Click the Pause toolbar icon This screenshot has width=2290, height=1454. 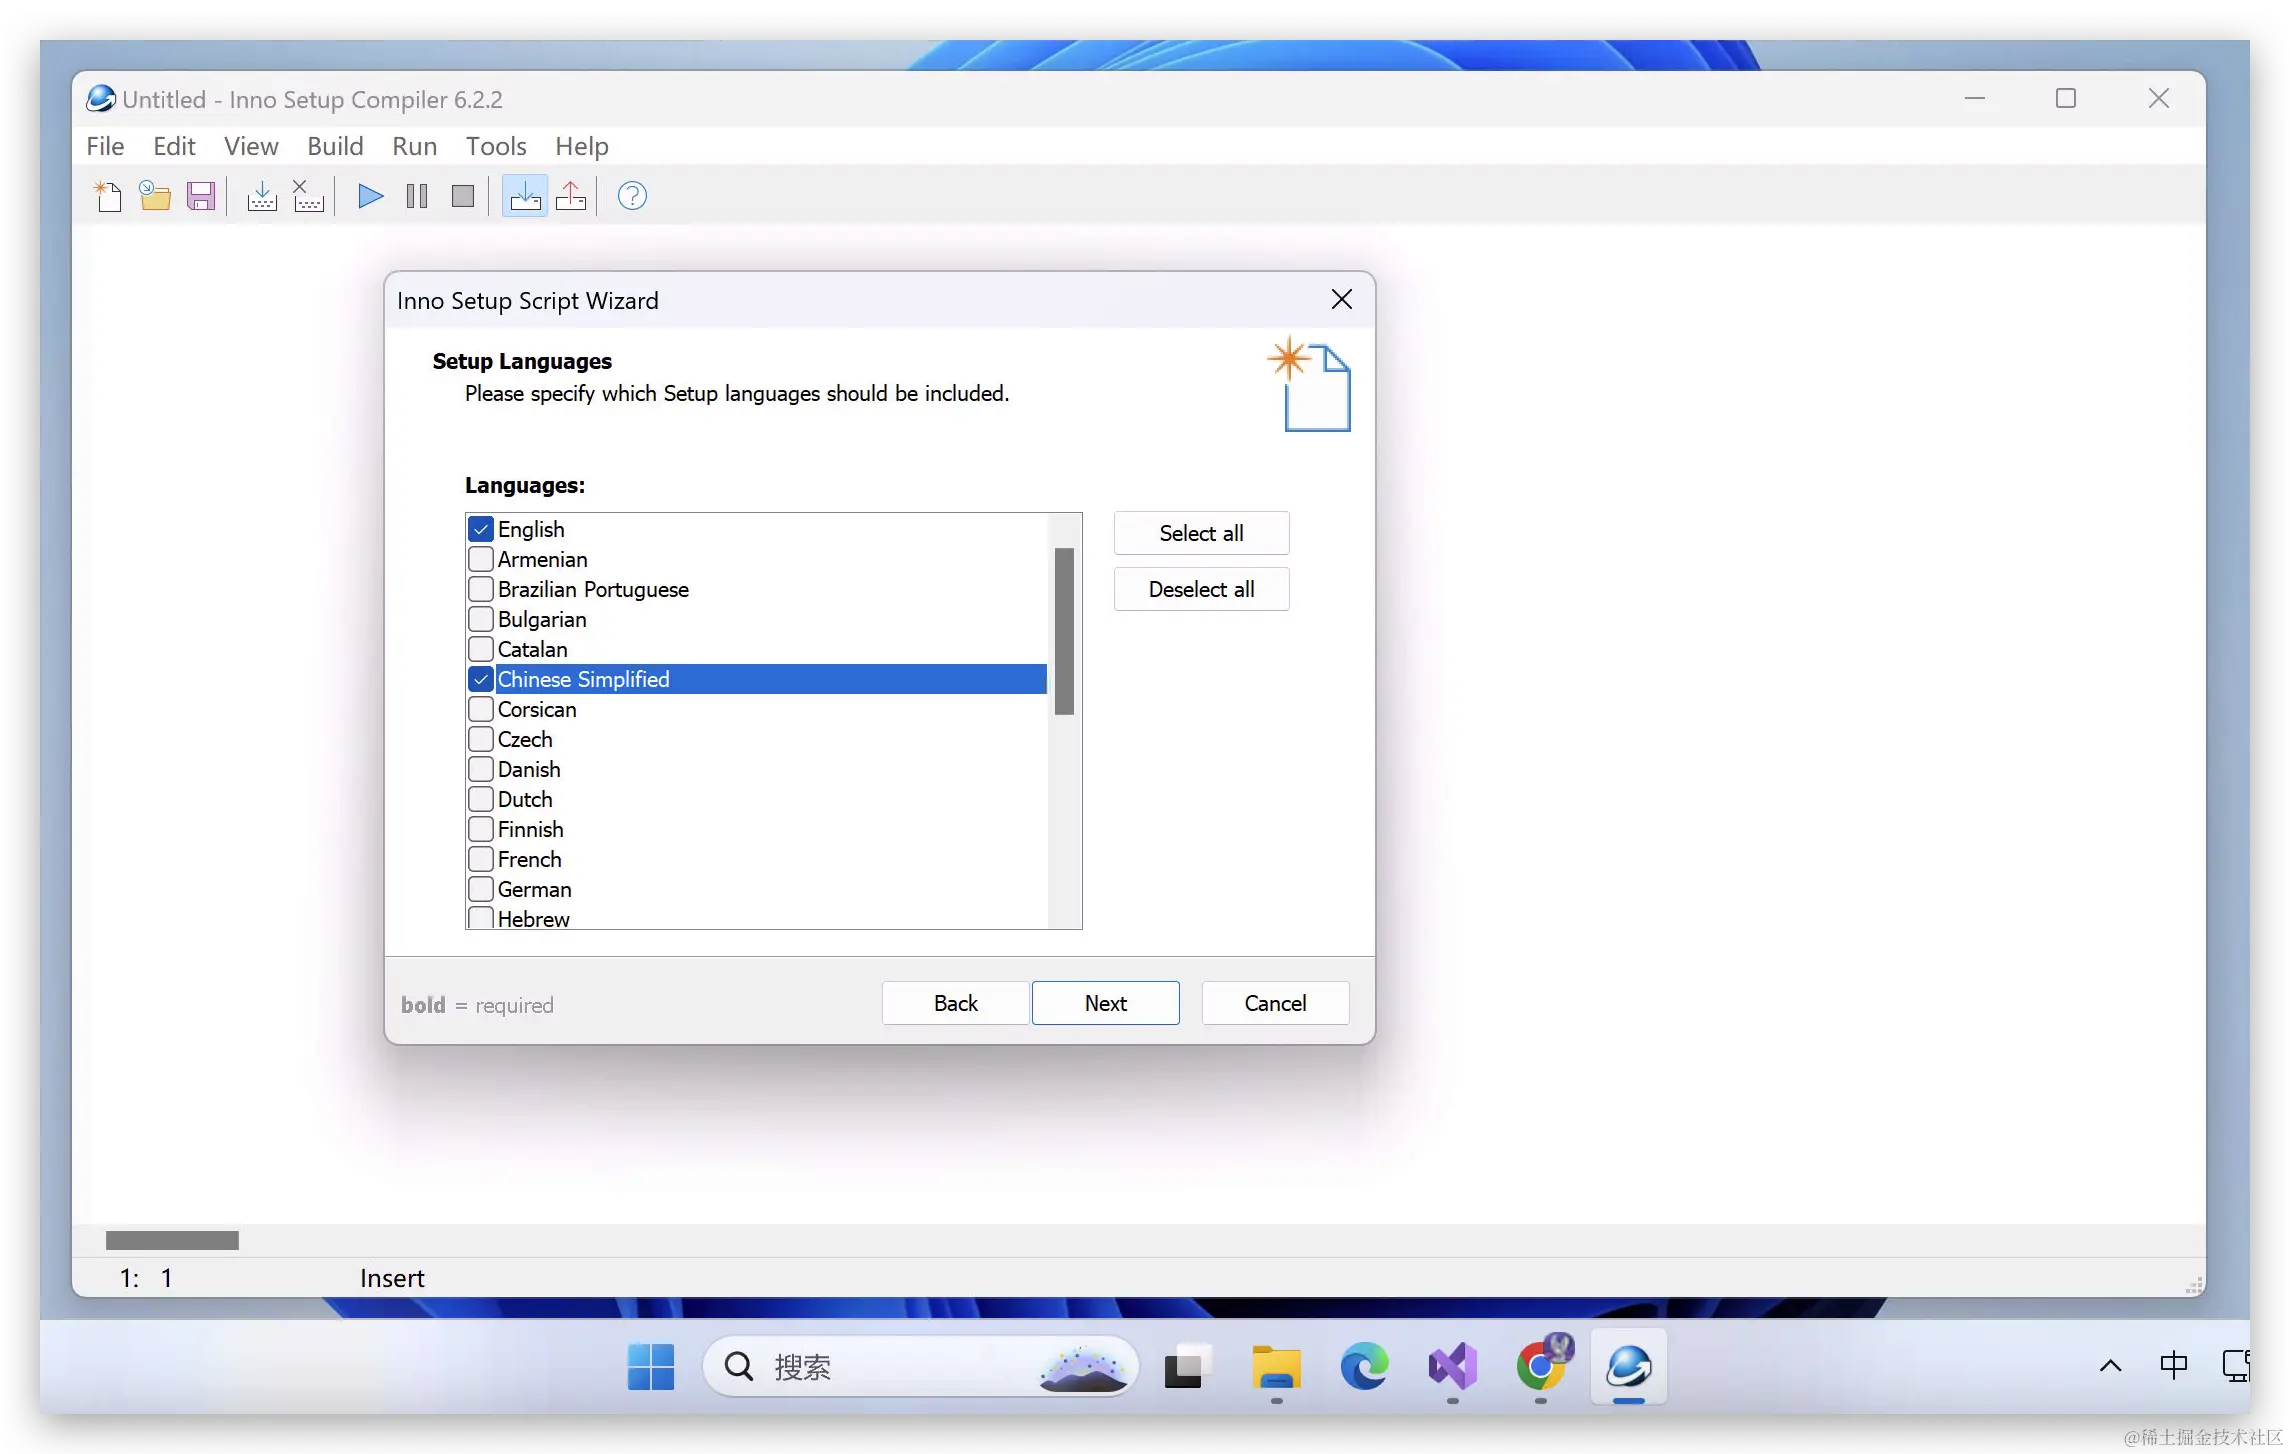pos(417,196)
